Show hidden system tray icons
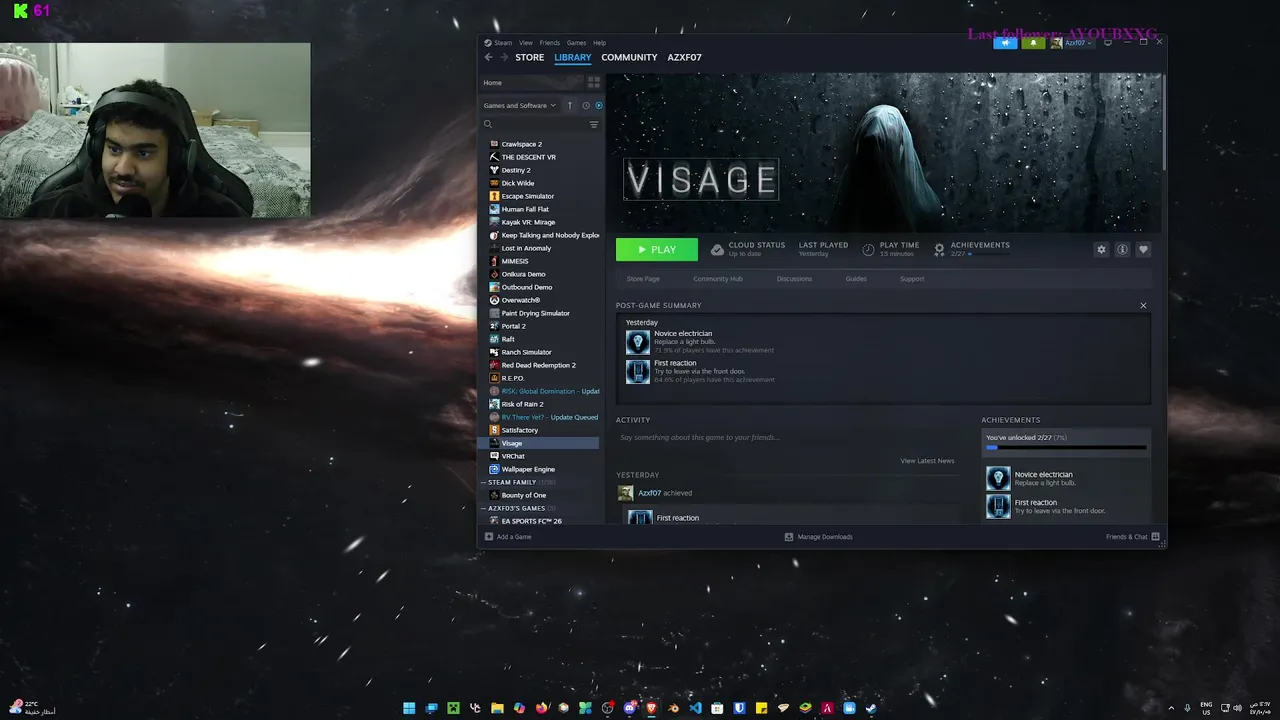 coord(1171,708)
